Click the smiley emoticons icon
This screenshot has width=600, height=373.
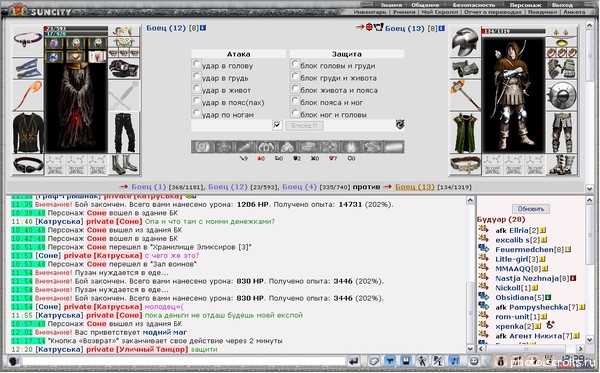474,361
